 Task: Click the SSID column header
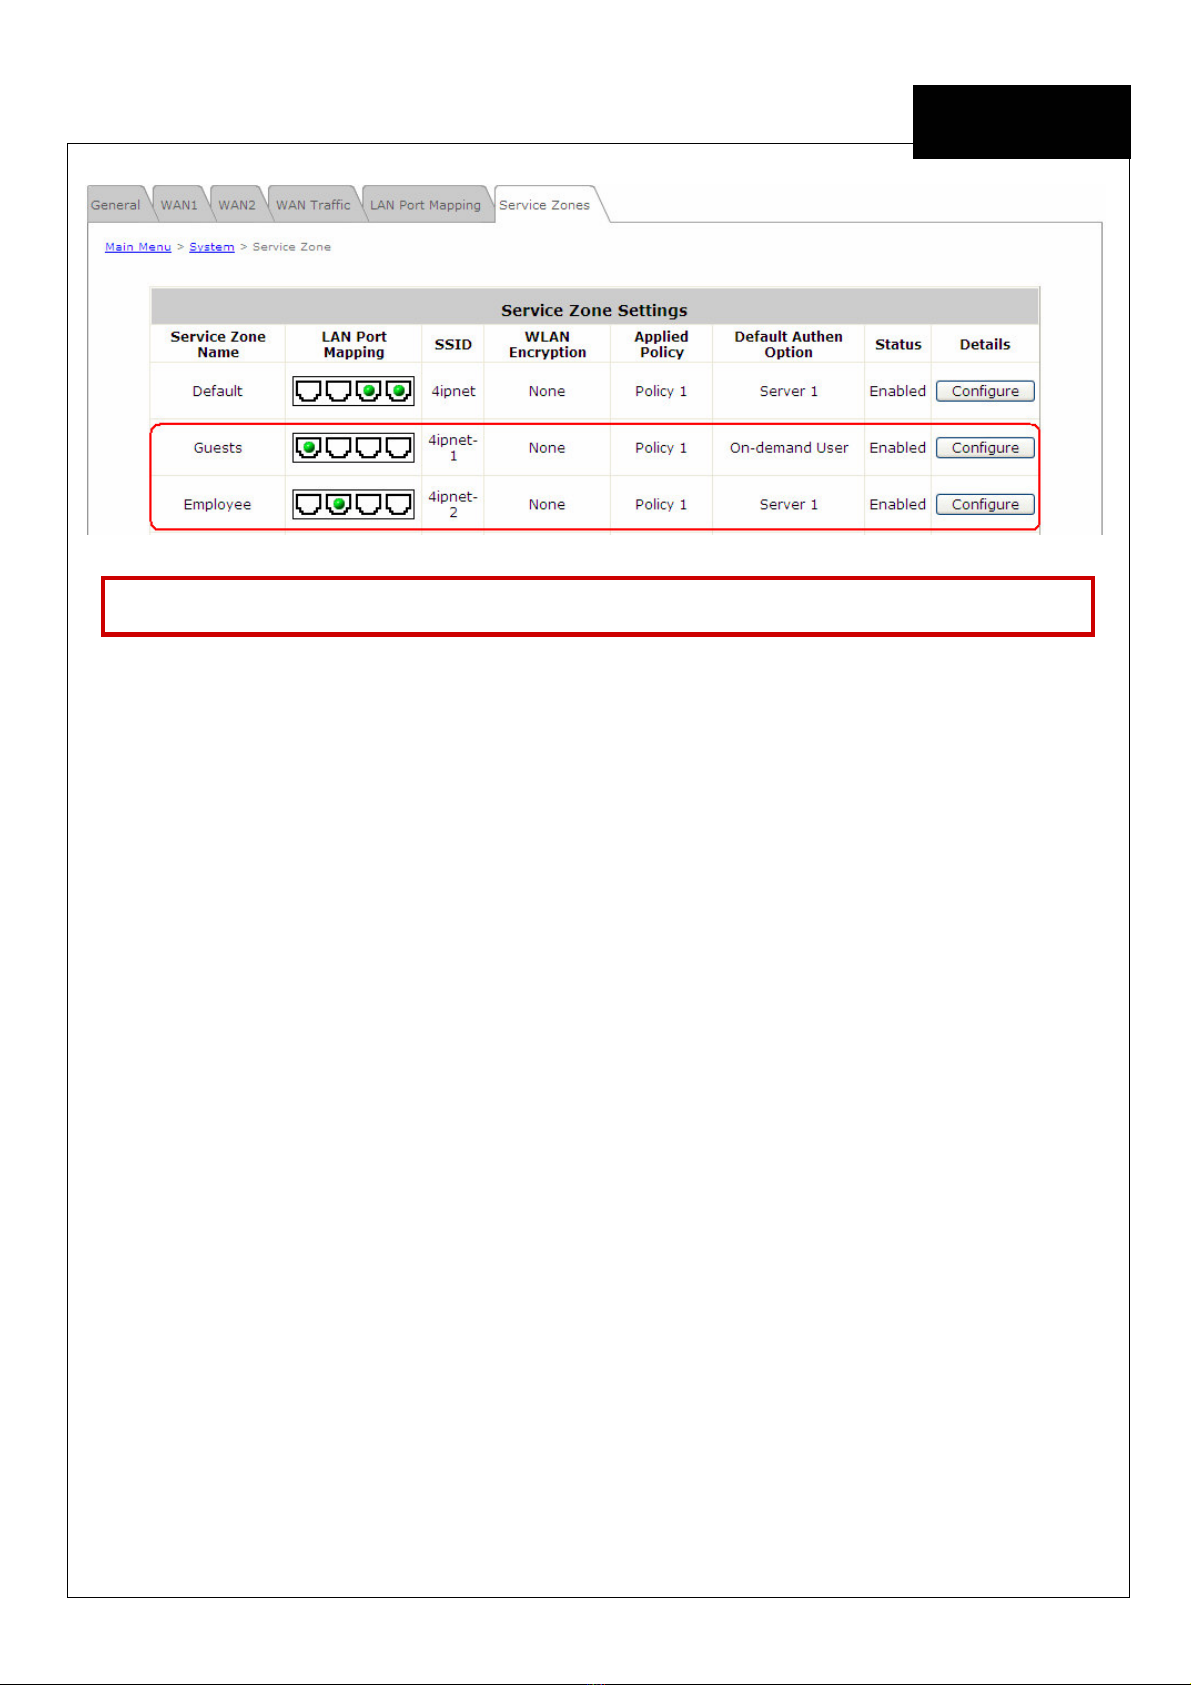coord(453,344)
